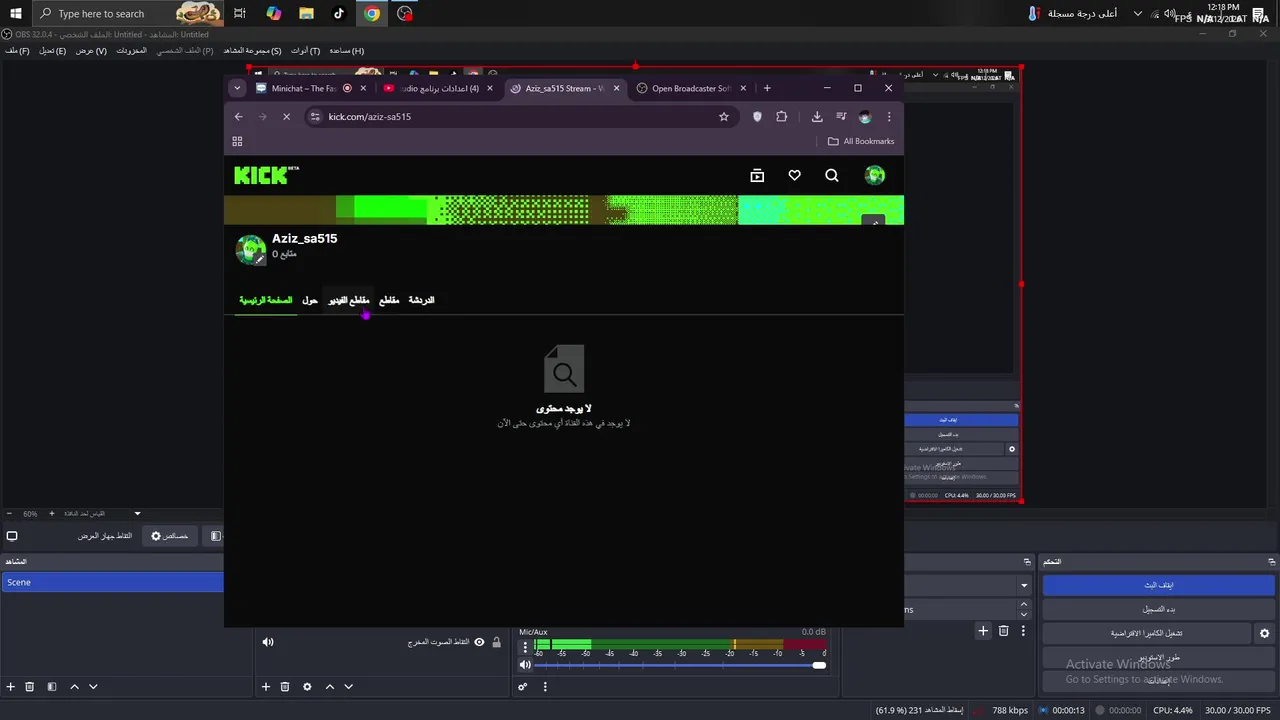Click the shield icon in Chrome toolbar
The height and width of the screenshot is (720, 1280).
[x=757, y=117]
